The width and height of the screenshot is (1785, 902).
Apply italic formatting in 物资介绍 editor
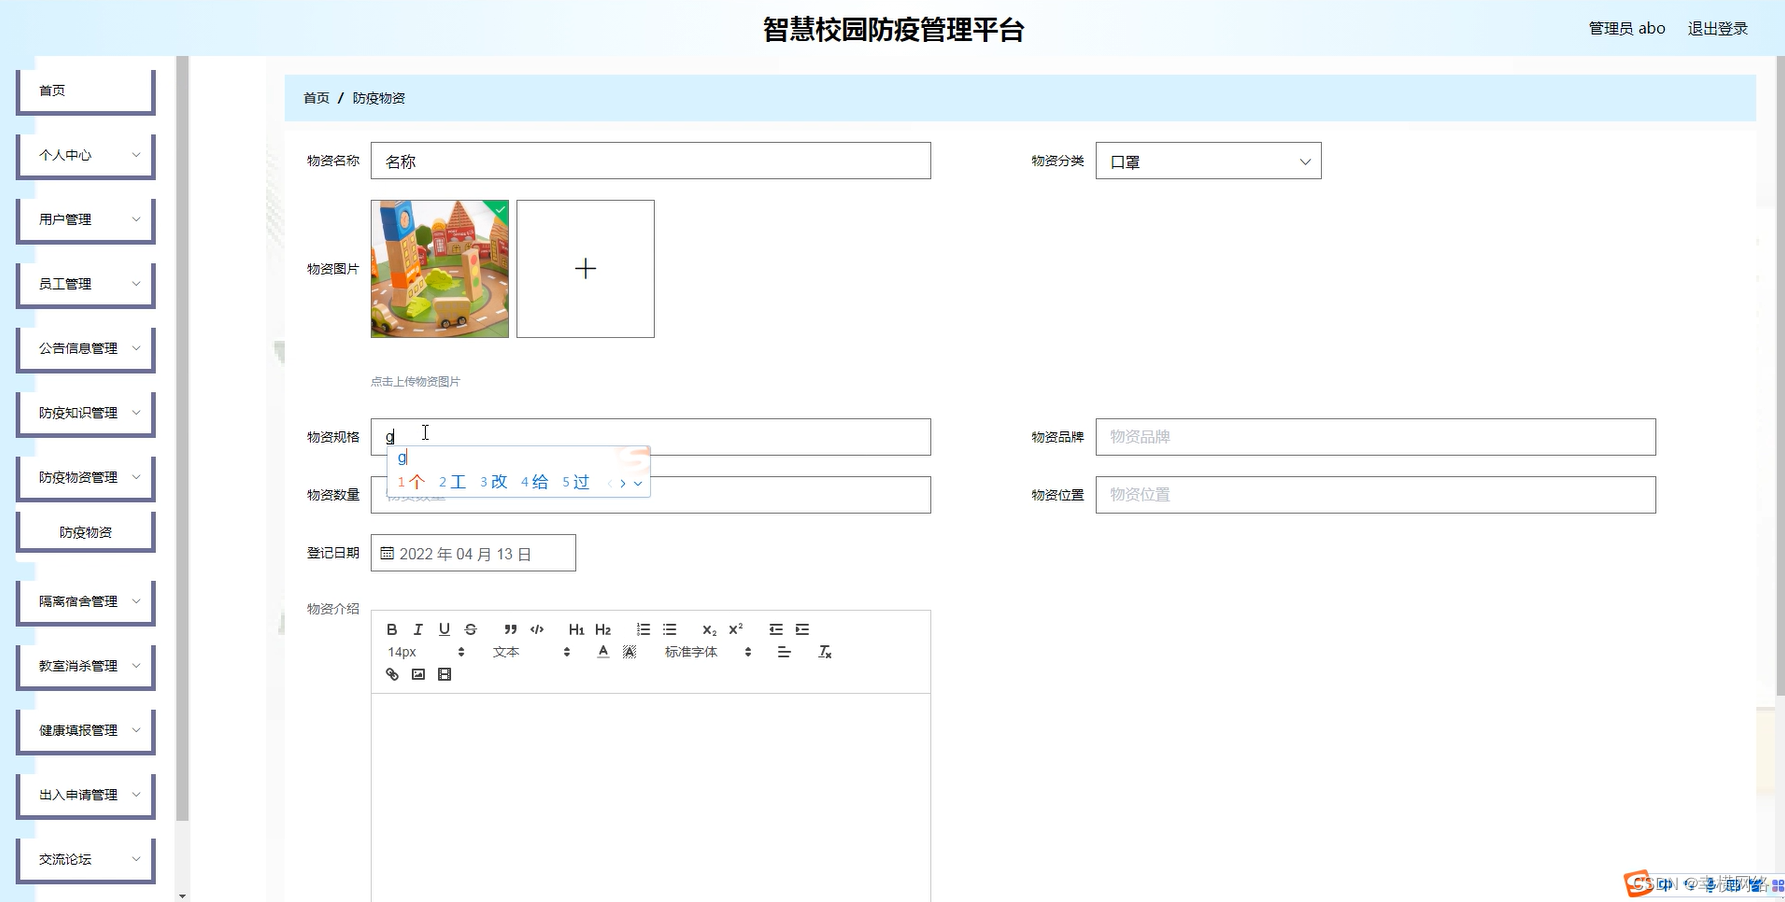417,629
